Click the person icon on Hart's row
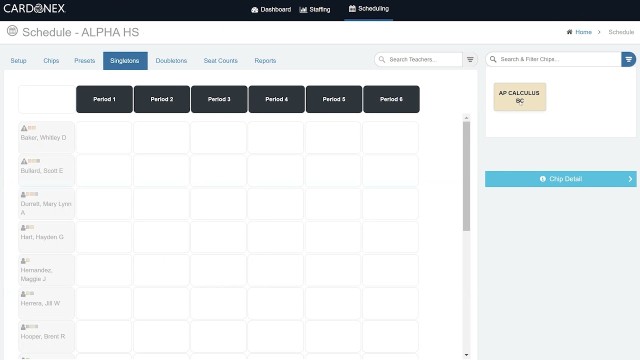 (23, 228)
